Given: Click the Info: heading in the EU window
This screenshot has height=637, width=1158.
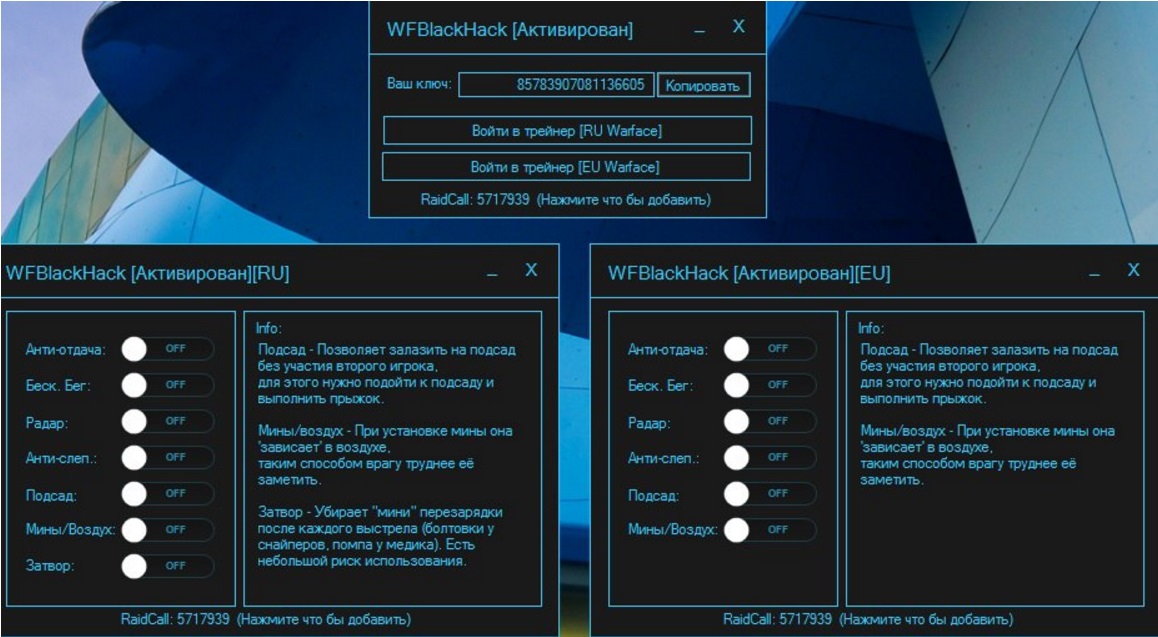Looking at the screenshot, I should (871, 328).
